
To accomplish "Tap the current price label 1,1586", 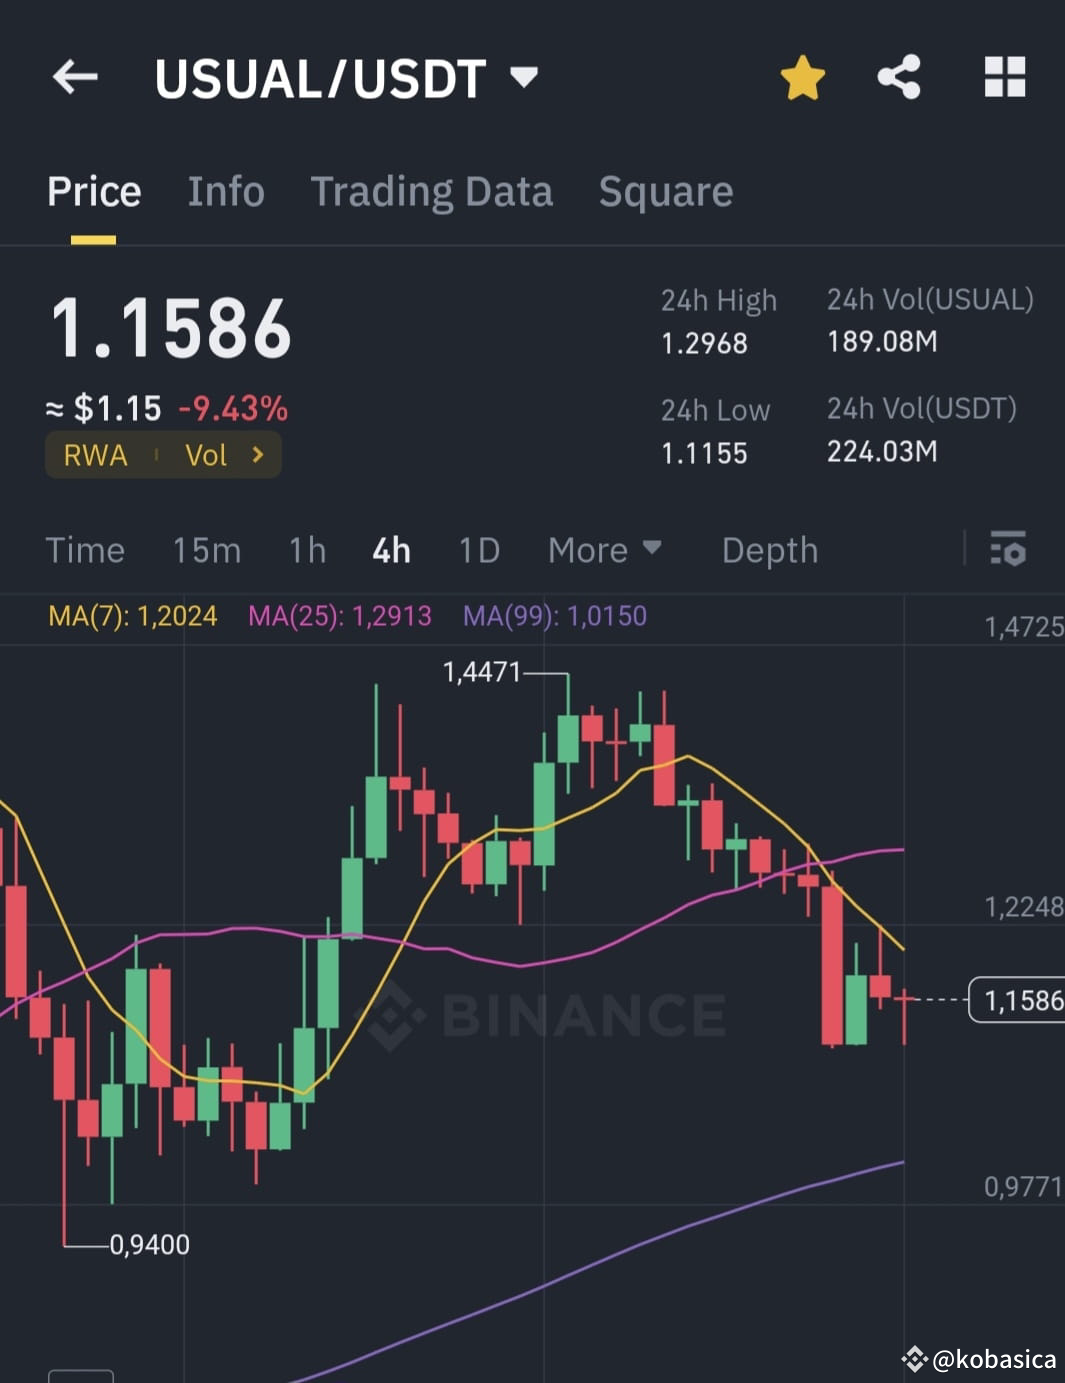I will 1018,1000.
